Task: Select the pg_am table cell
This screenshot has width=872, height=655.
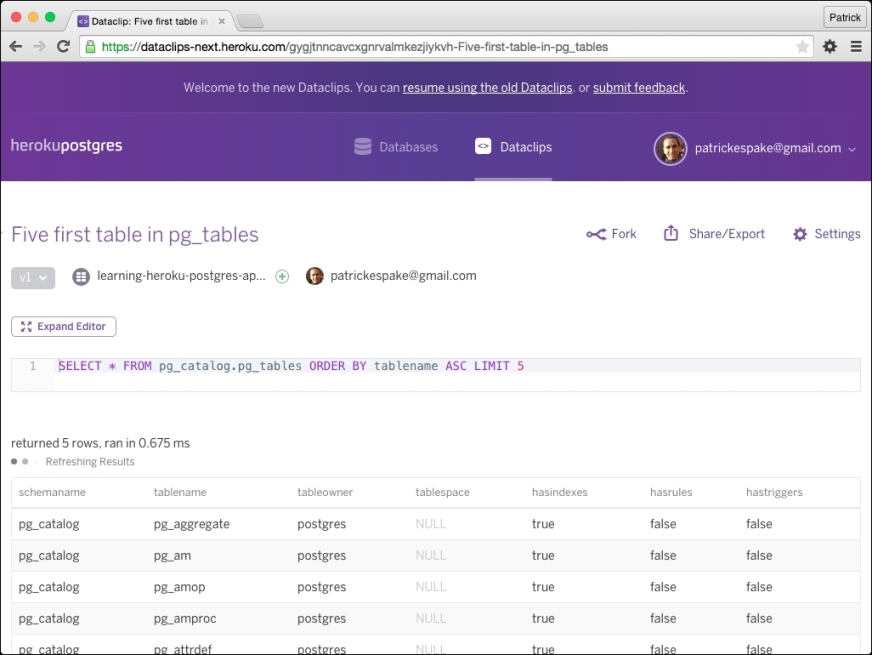Action: [172, 556]
